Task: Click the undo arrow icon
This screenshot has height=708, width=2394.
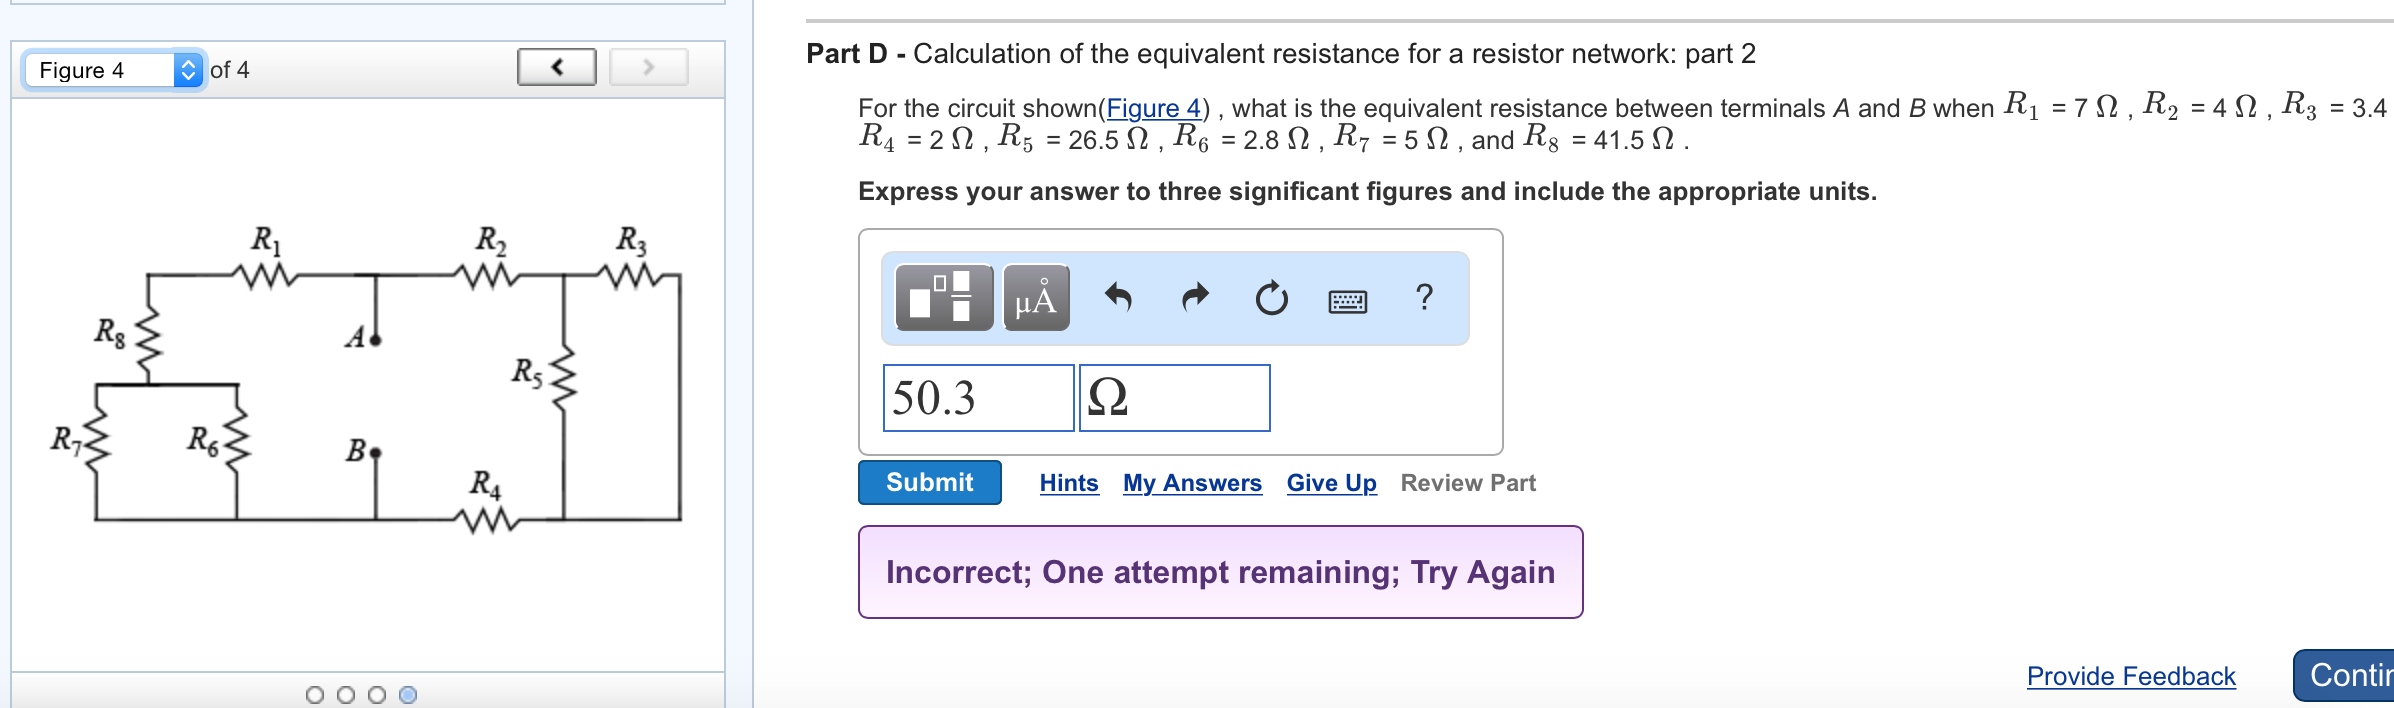Action: 1118,297
